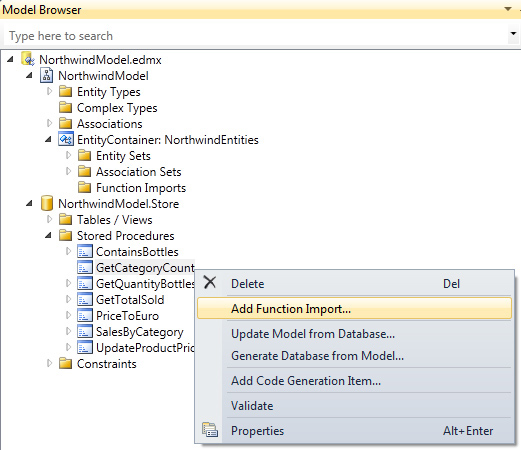Image resolution: width=521 pixels, height=450 pixels.
Task: Click the EntityContainer NorthwindEntities icon
Action: 66,139
